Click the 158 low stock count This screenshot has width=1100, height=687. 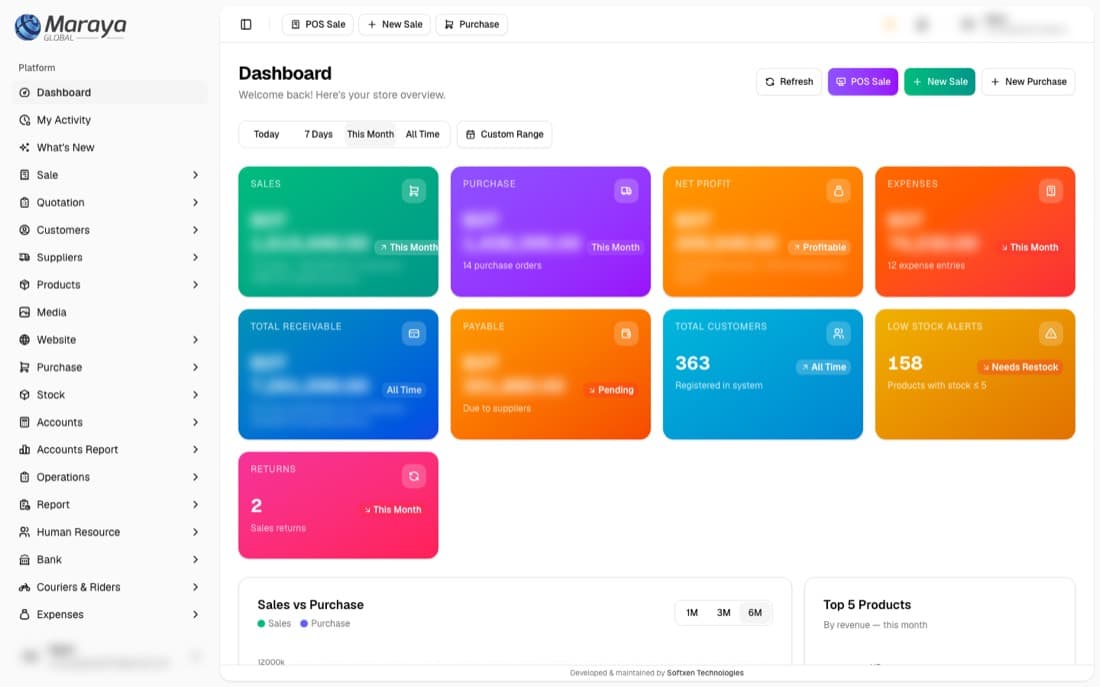click(x=905, y=363)
